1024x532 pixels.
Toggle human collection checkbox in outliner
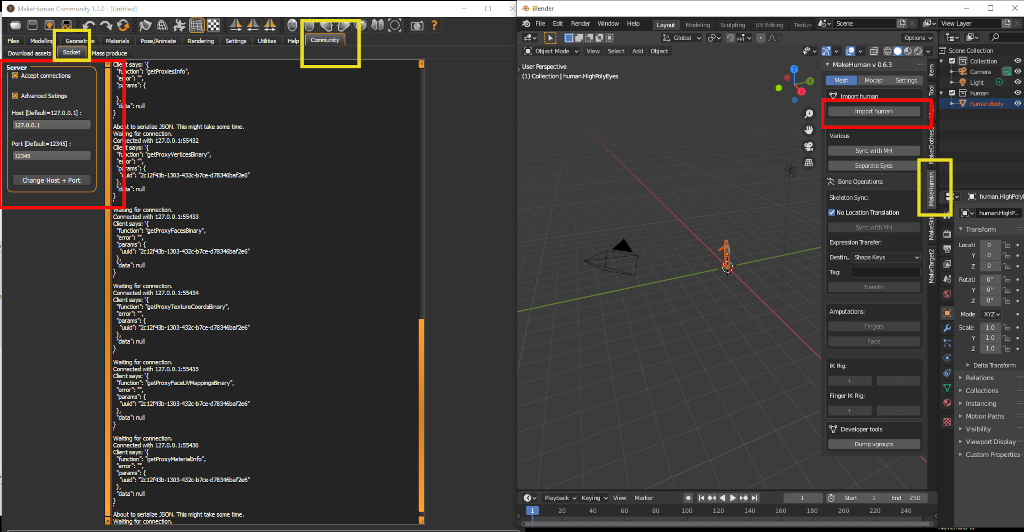(952, 93)
